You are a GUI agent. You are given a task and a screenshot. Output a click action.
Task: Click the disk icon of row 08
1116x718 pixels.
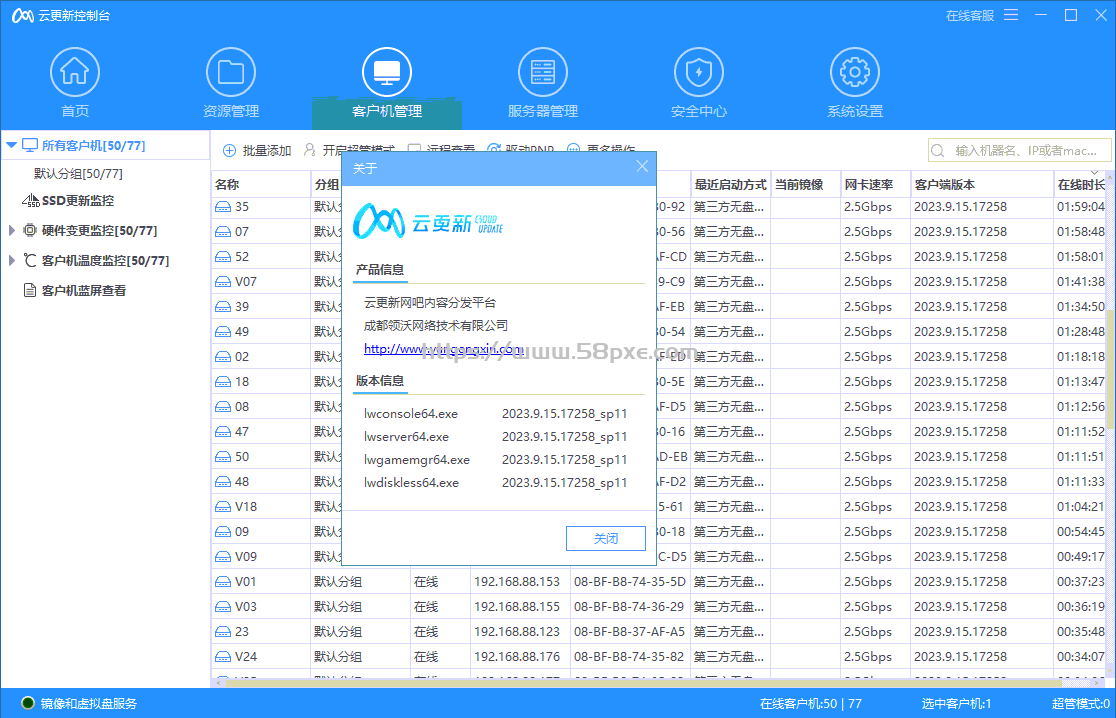pyautogui.click(x=223, y=407)
